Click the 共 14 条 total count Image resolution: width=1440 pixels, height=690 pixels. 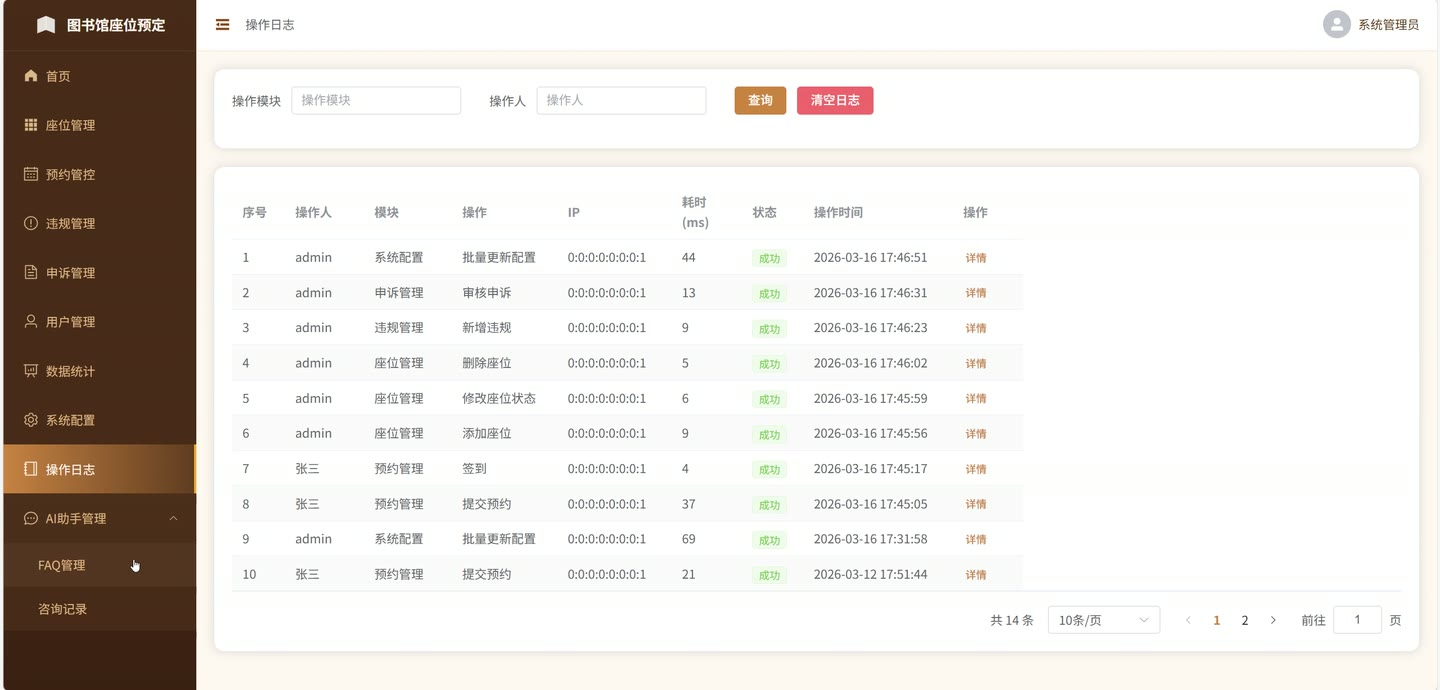(1012, 620)
